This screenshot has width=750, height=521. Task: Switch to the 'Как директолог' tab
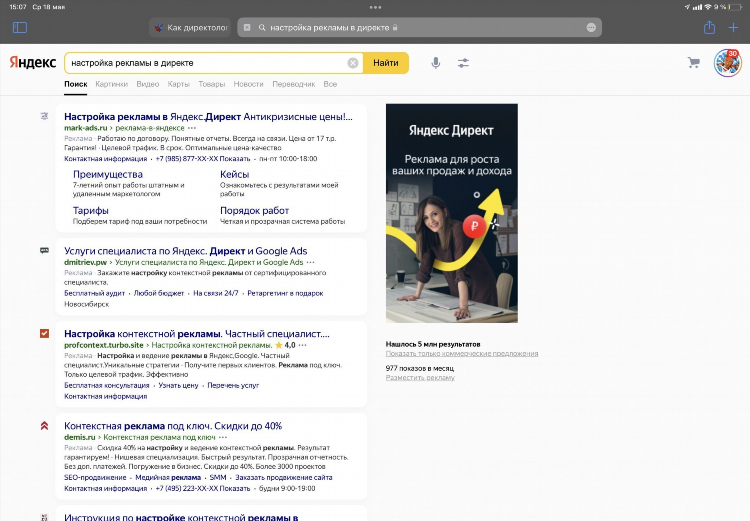[x=190, y=28]
